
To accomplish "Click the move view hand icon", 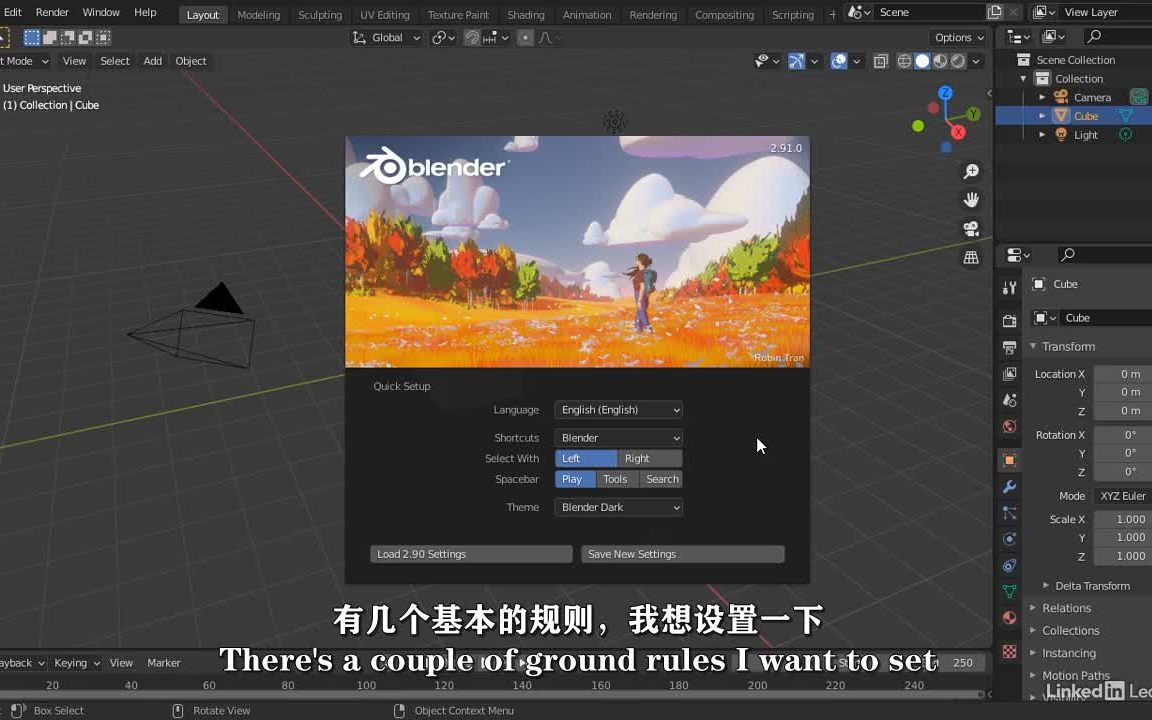I will coord(971,199).
